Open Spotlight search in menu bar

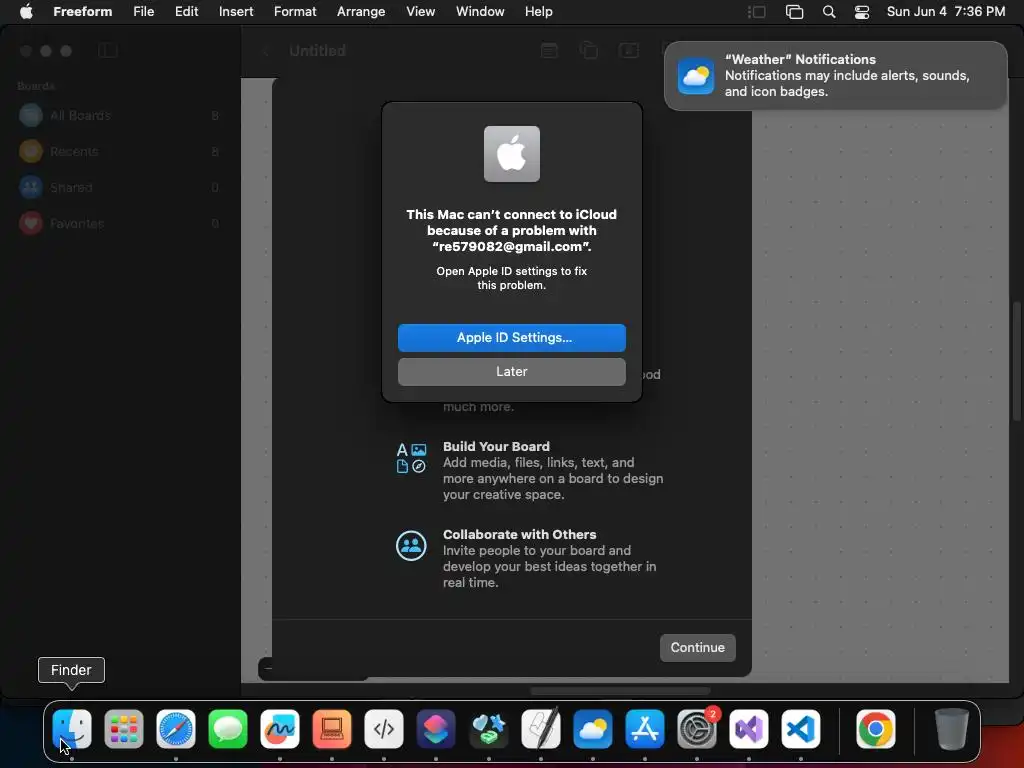pos(829,12)
